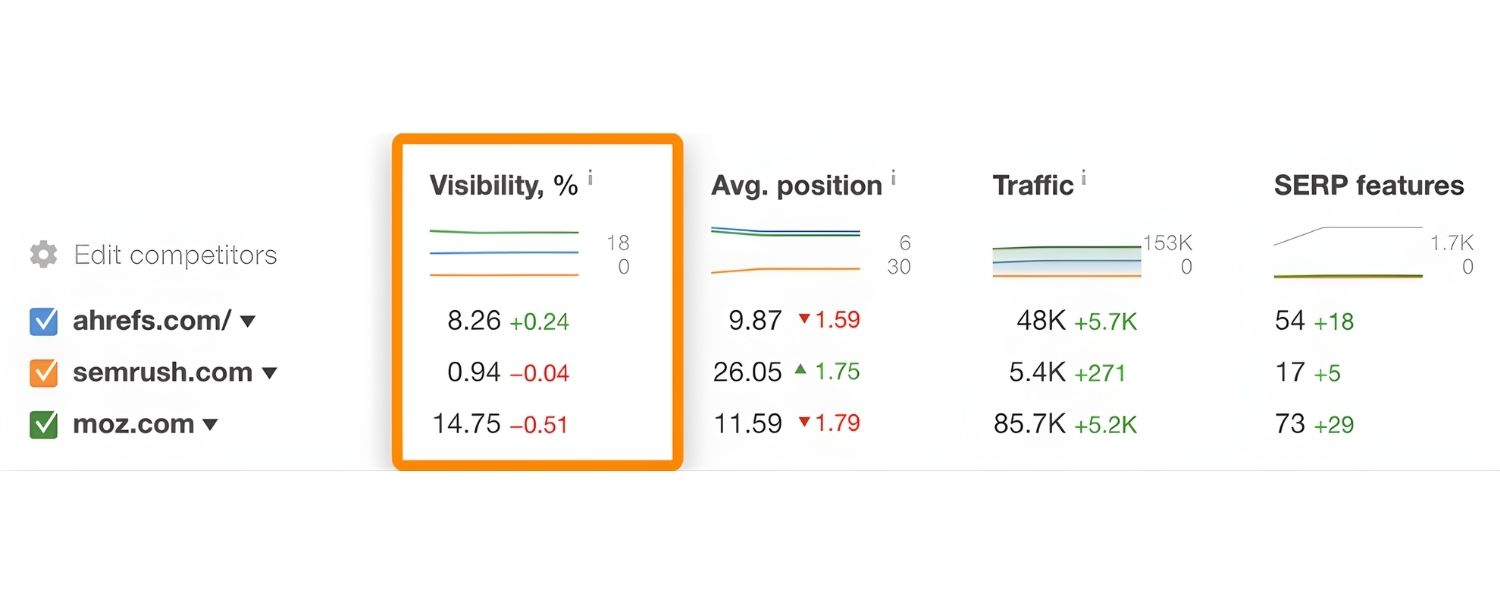1500x600 pixels.
Task: Click the ahrefs.com/ domain name
Action: [x=152, y=321]
